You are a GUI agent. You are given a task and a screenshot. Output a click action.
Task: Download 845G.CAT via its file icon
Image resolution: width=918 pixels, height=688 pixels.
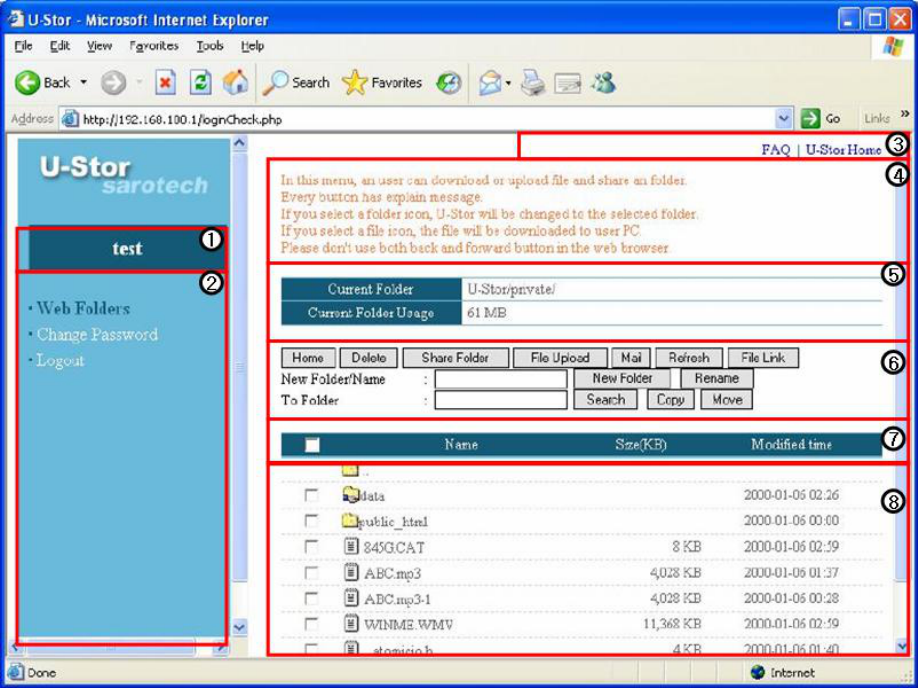coord(351,547)
